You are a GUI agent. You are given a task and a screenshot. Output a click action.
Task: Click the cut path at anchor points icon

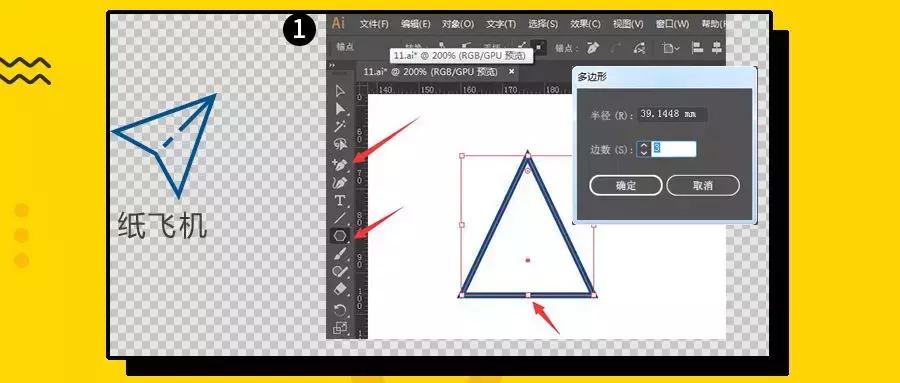pos(639,48)
